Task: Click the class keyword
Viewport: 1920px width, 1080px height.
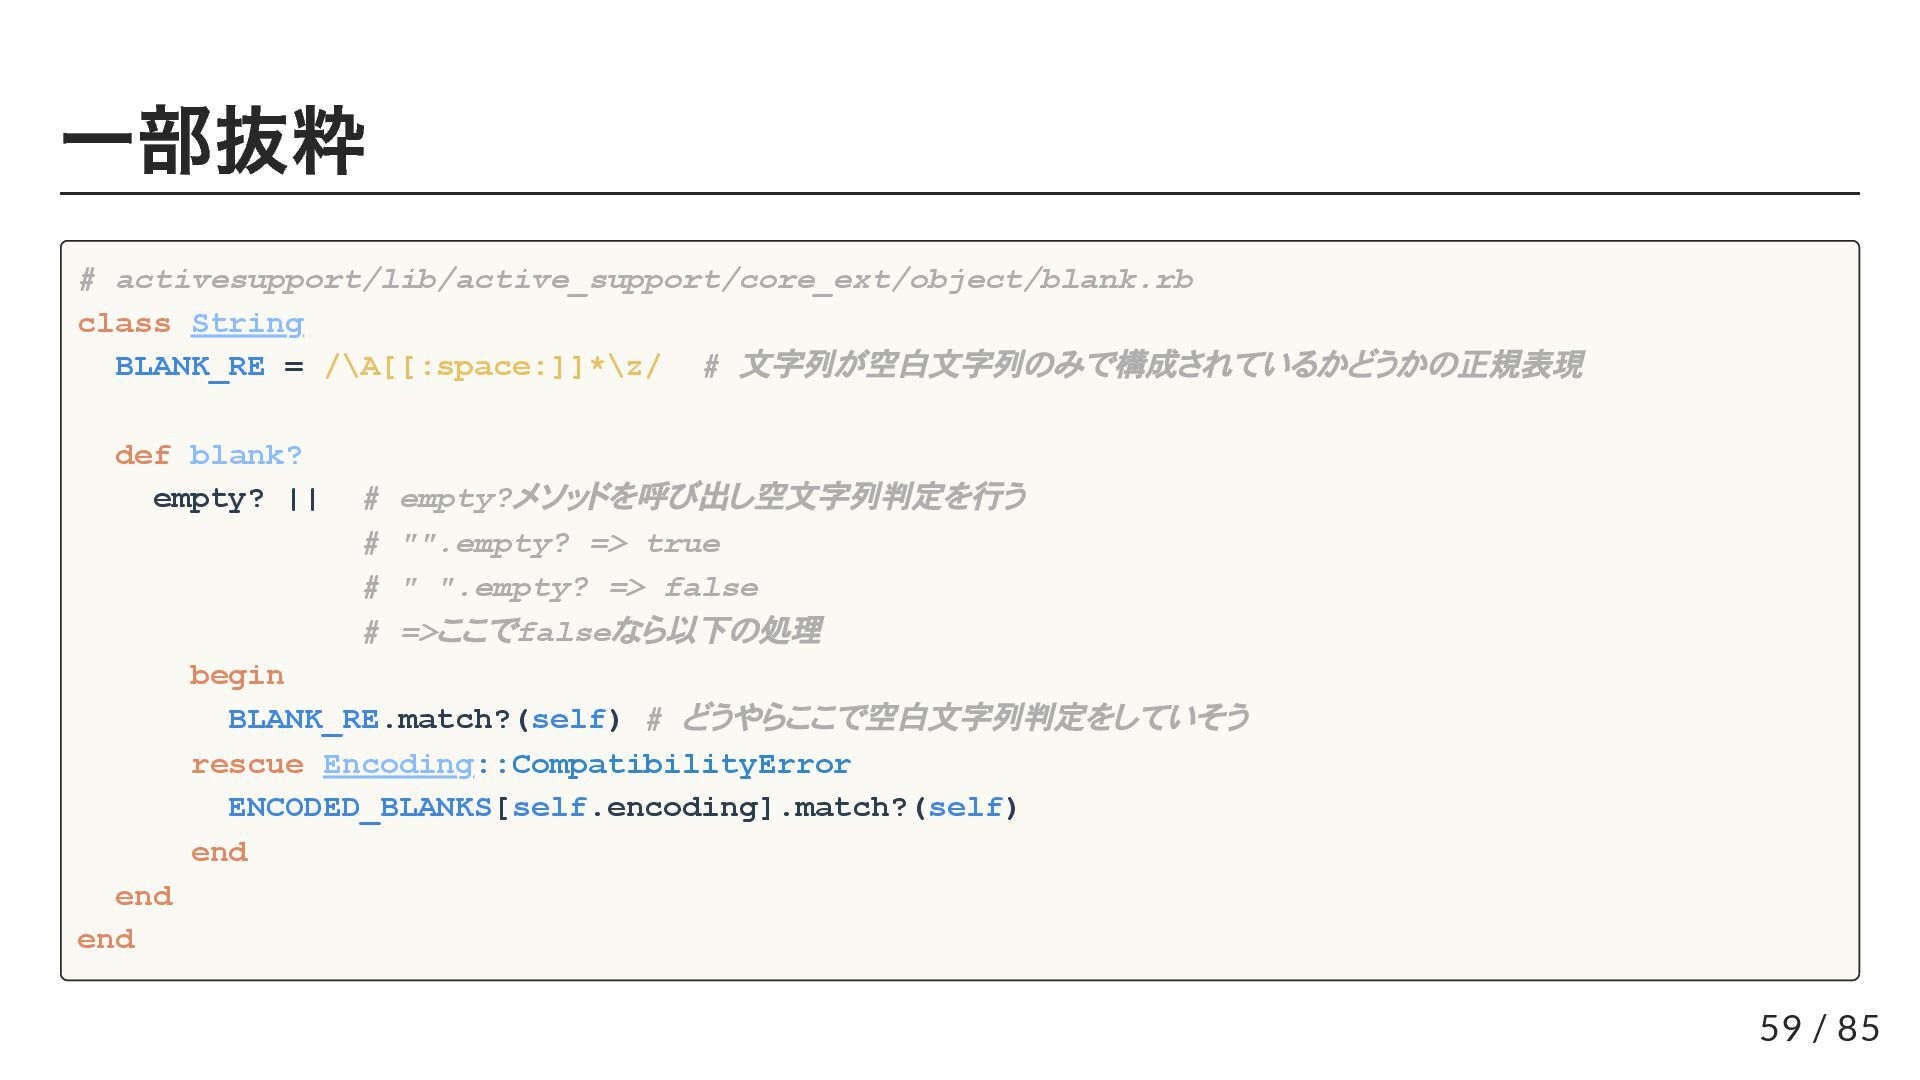Action: coord(124,323)
